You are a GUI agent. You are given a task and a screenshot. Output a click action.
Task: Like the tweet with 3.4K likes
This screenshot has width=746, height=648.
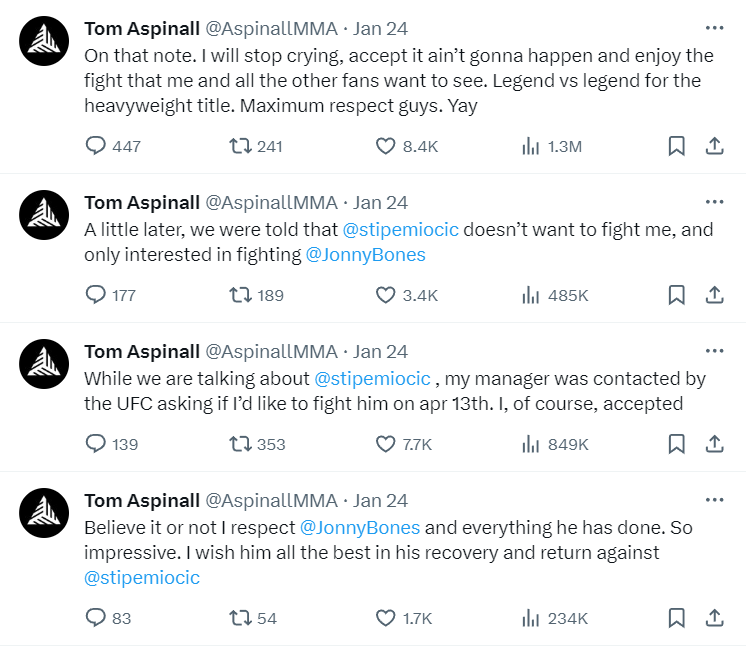[x=386, y=295]
